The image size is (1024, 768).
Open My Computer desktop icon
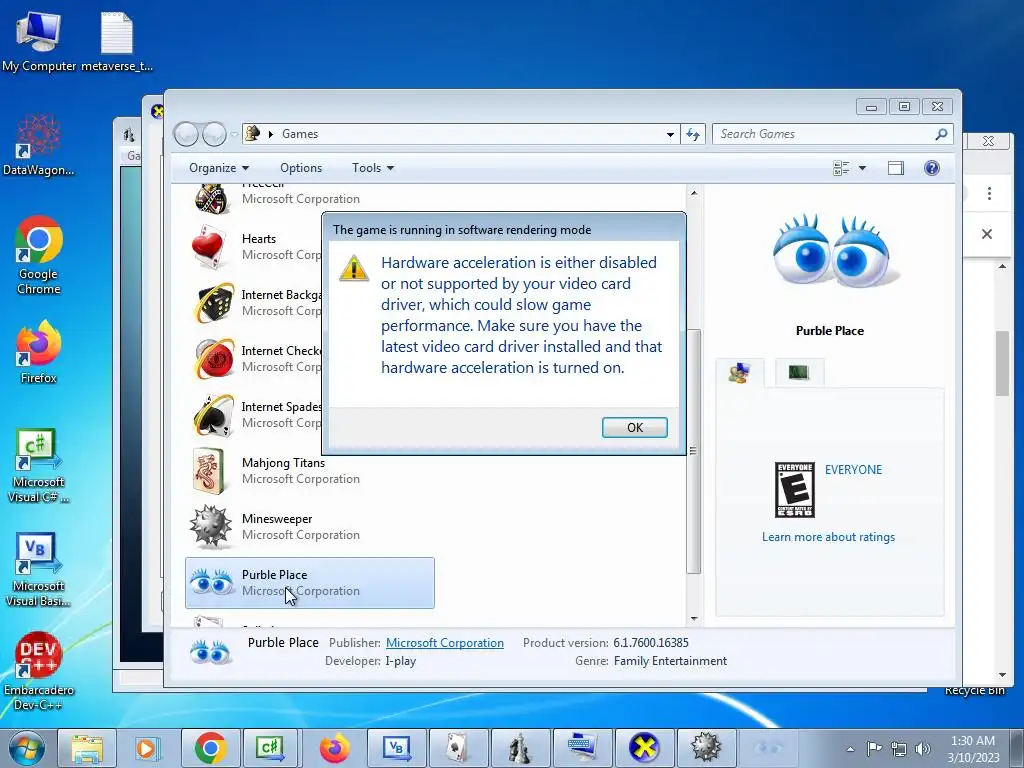(x=39, y=40)
